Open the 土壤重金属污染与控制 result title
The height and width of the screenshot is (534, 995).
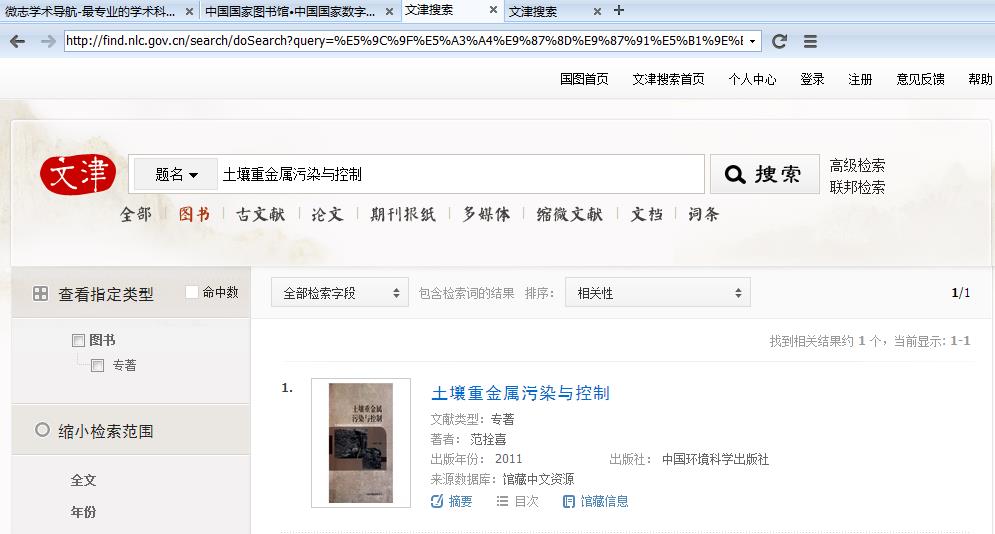point(520,393)
